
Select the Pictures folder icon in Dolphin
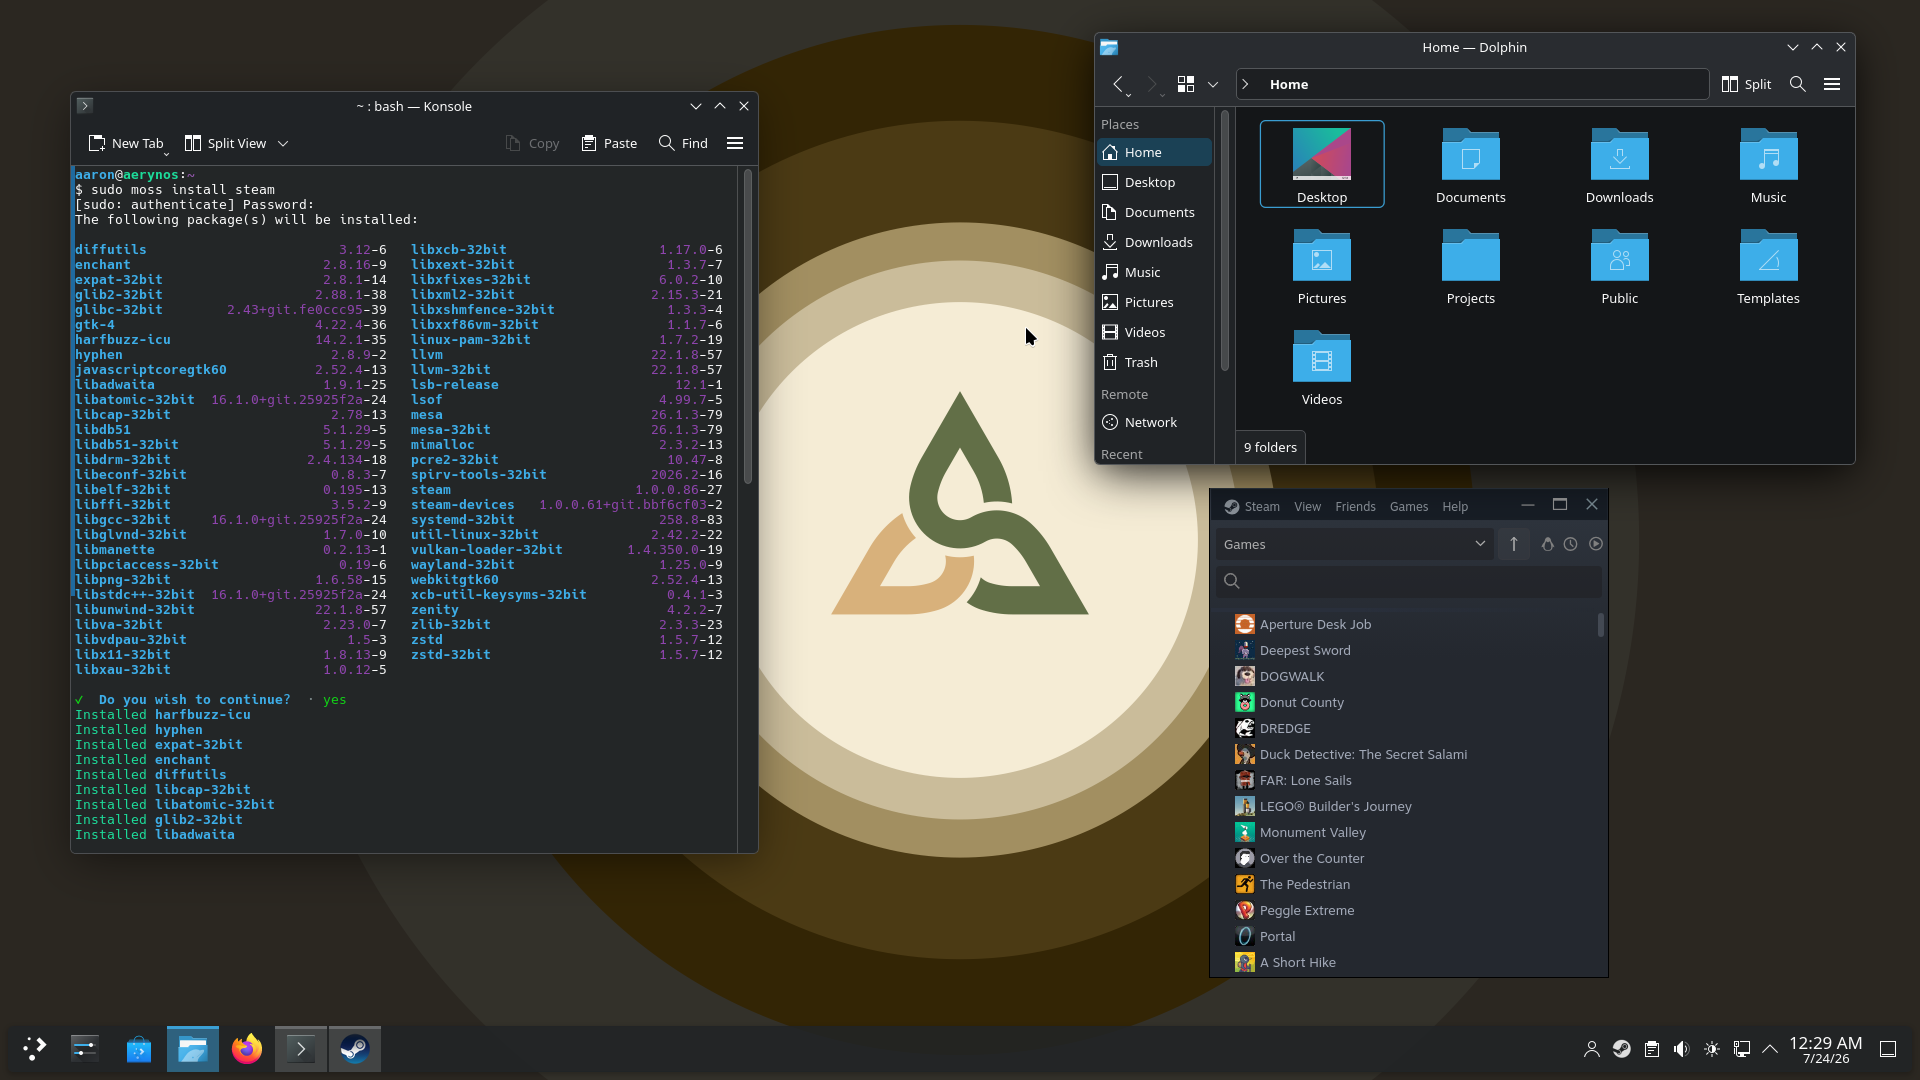[x=1322, y=265]
